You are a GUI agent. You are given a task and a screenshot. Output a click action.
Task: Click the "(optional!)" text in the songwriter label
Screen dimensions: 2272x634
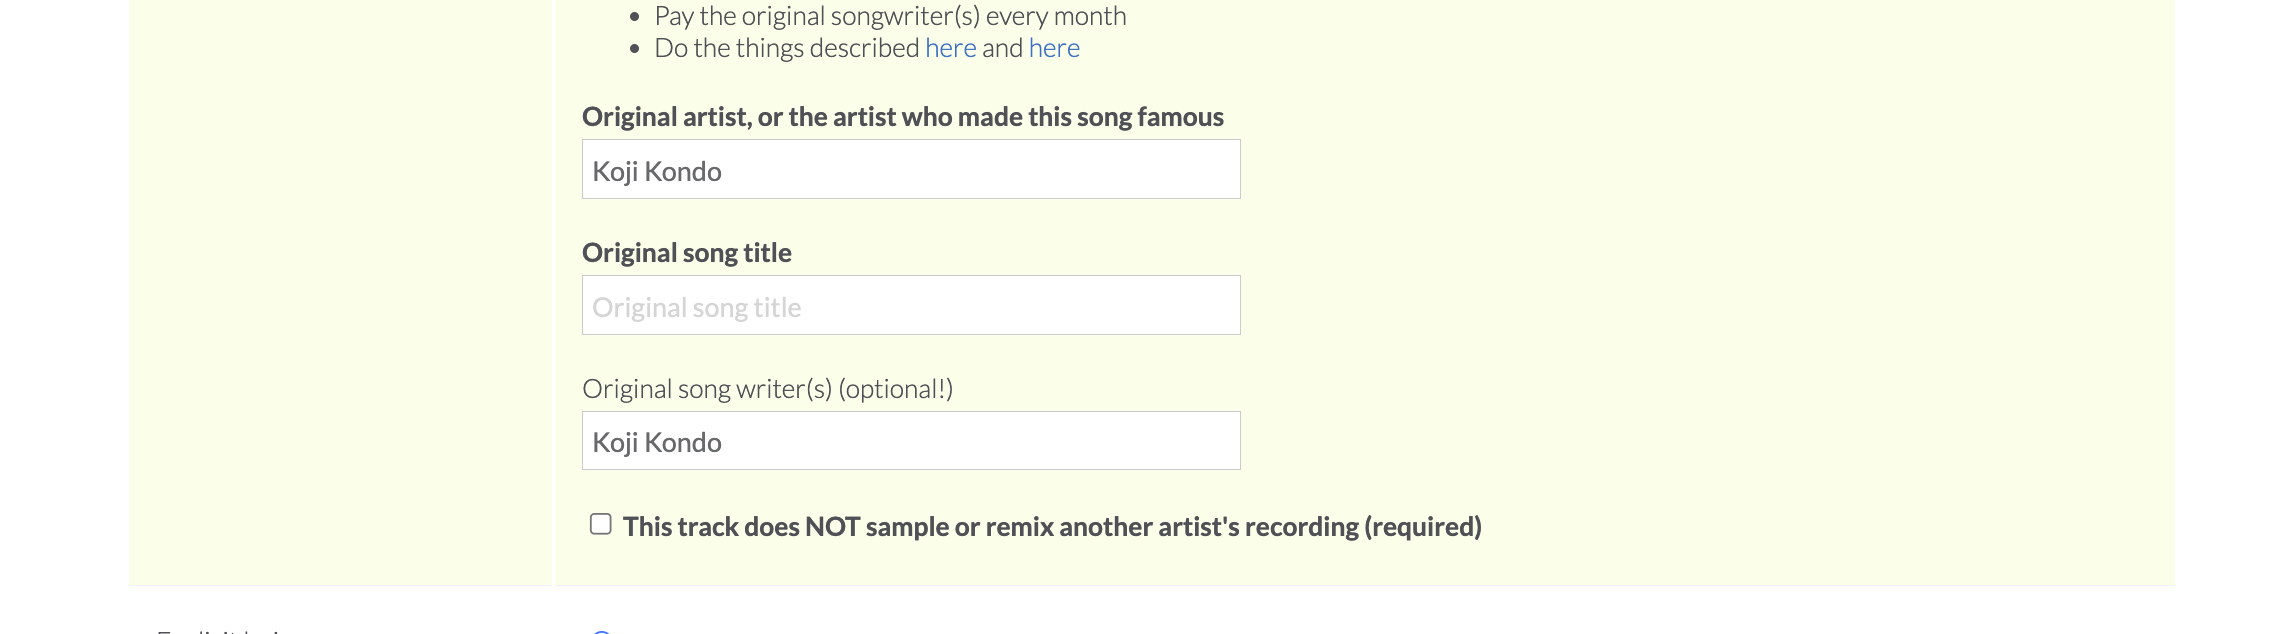coord(896,389)
